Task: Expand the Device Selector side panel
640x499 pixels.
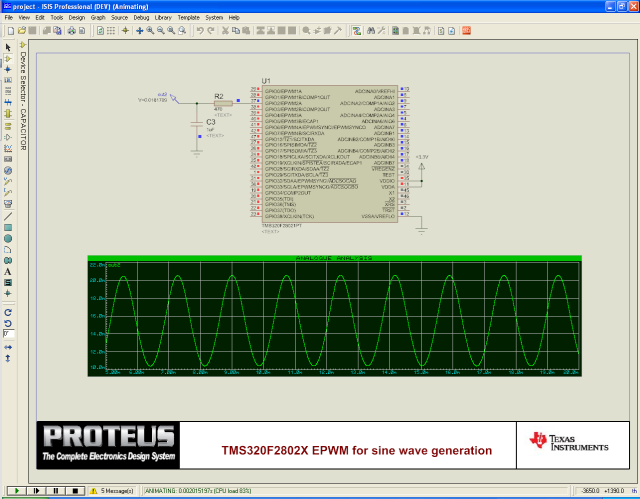Action: pos(22,100)
